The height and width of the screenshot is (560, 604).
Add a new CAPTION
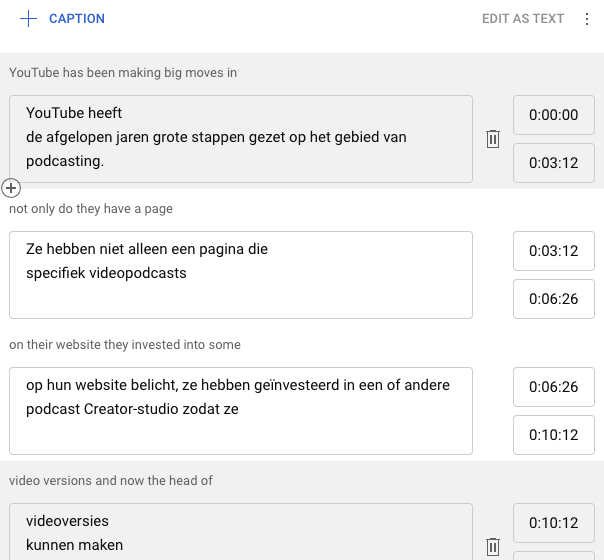click(62, 18)
